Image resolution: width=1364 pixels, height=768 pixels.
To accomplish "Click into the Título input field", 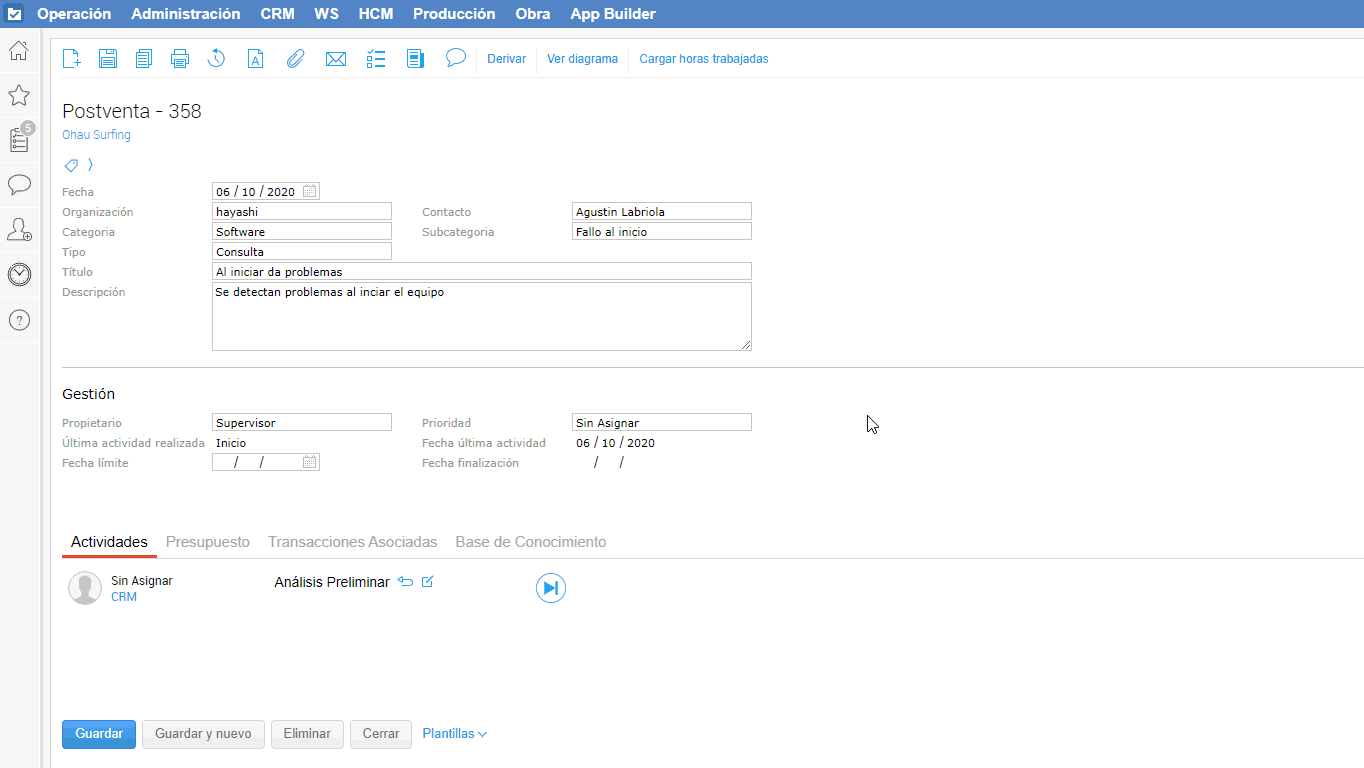I will pos(481,272).
